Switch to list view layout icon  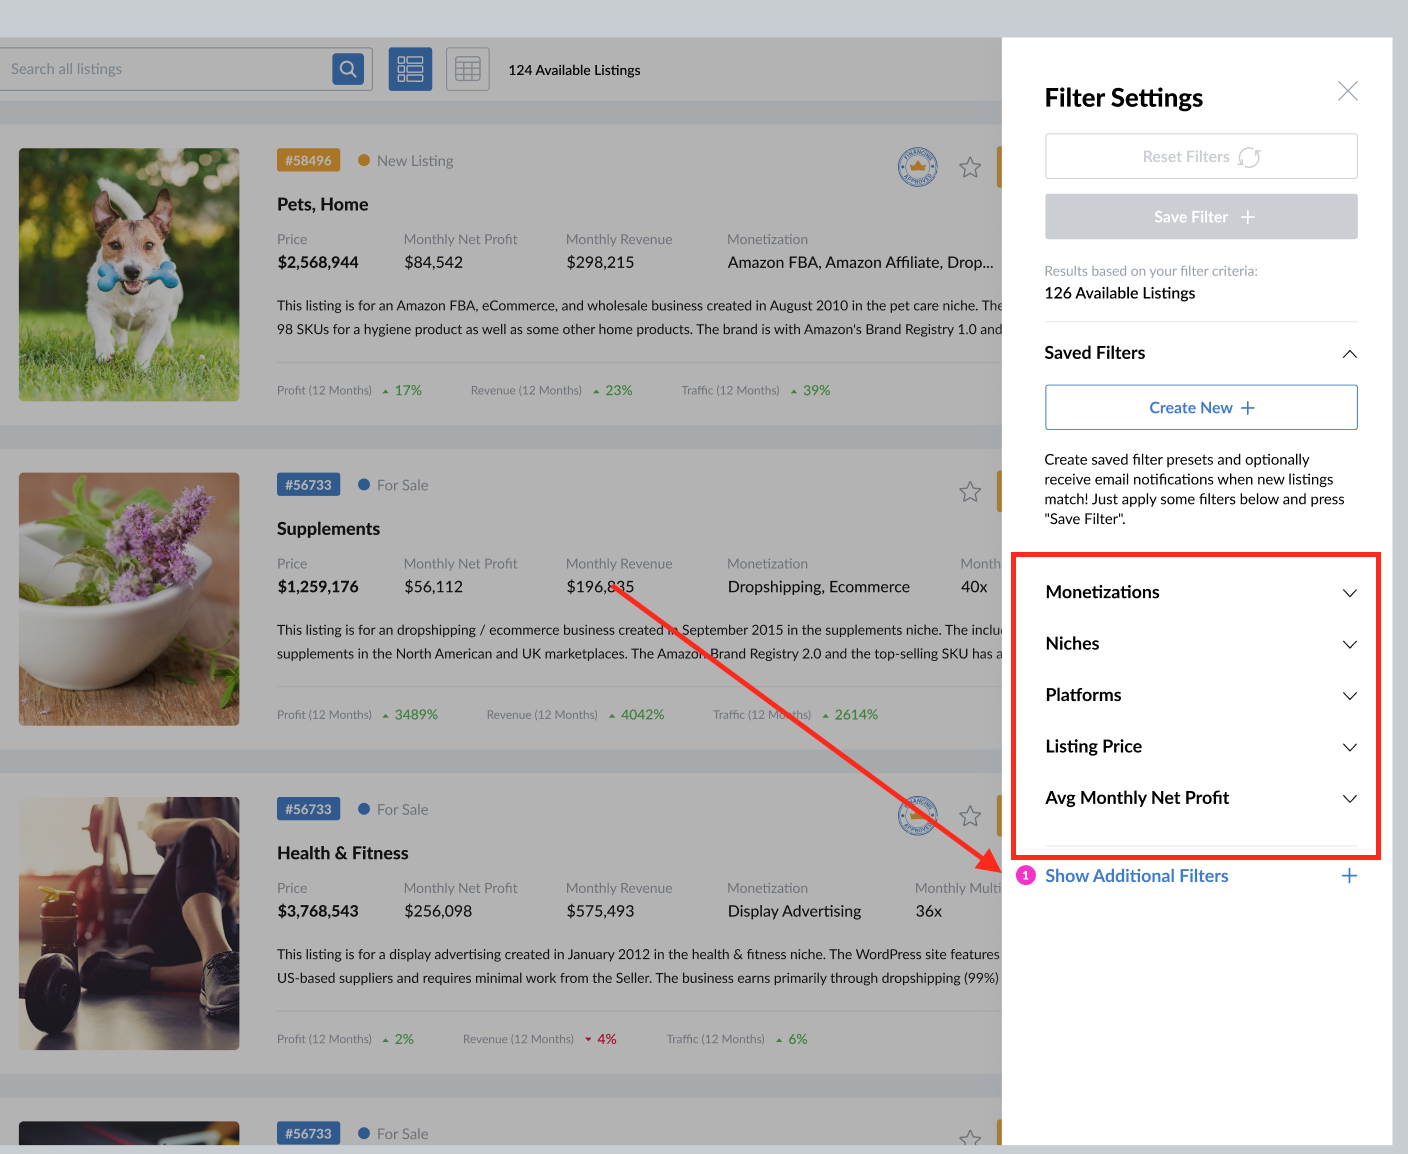click(410, 69)
